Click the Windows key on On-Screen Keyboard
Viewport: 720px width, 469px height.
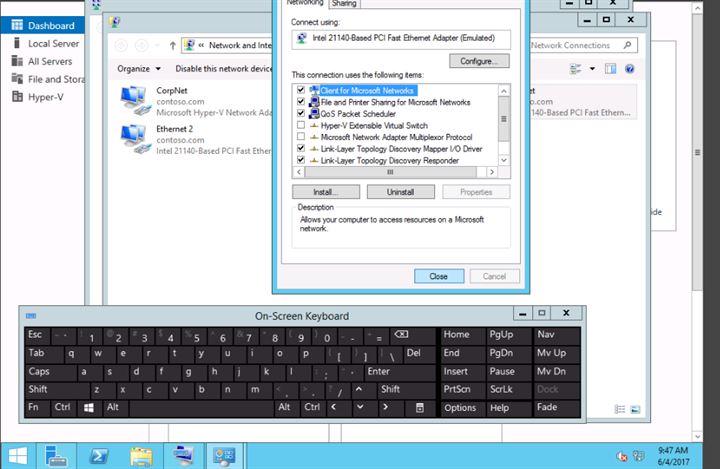(89, 407)
